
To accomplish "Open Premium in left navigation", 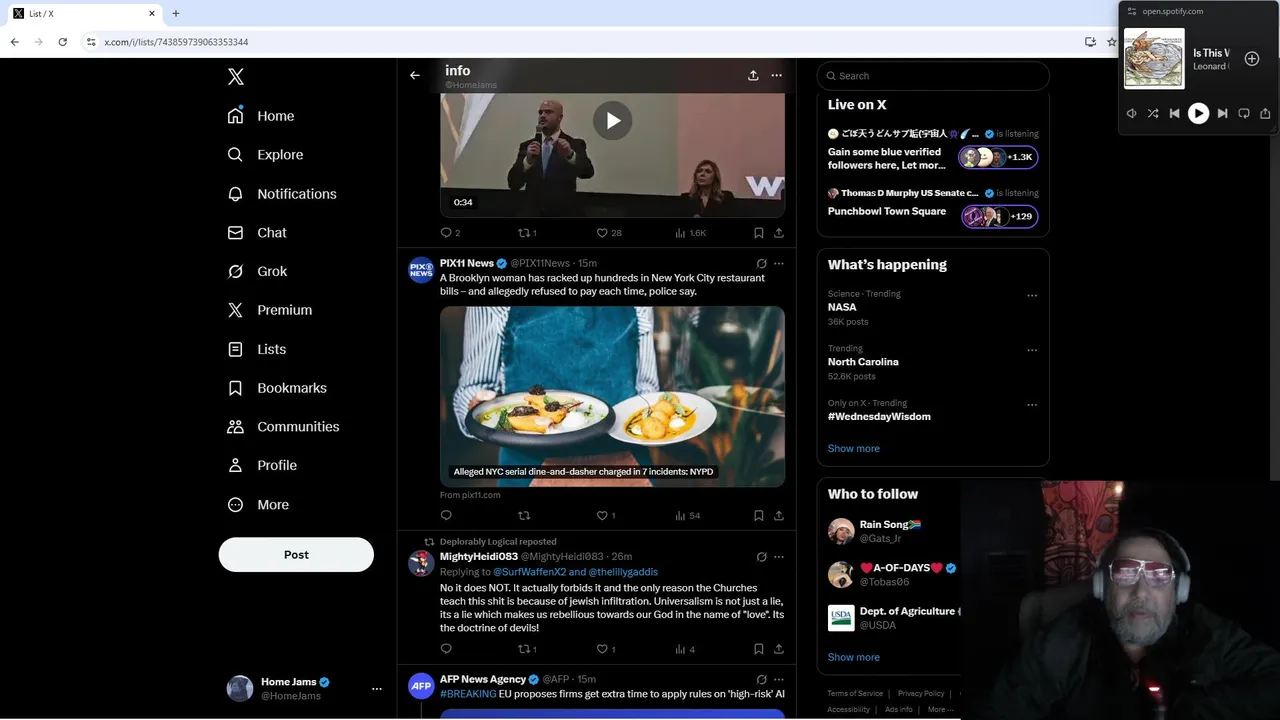I will (x=270, y=310).
